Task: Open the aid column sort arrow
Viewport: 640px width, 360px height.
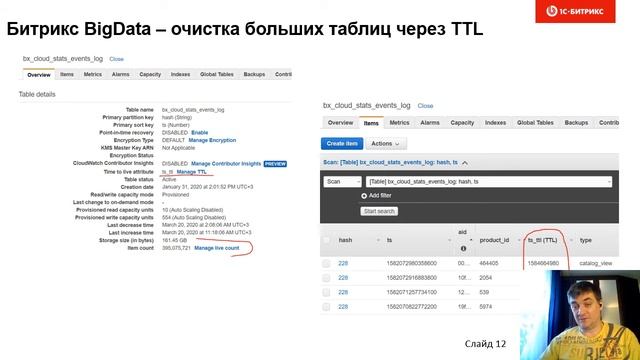Action: coord(471,240)
